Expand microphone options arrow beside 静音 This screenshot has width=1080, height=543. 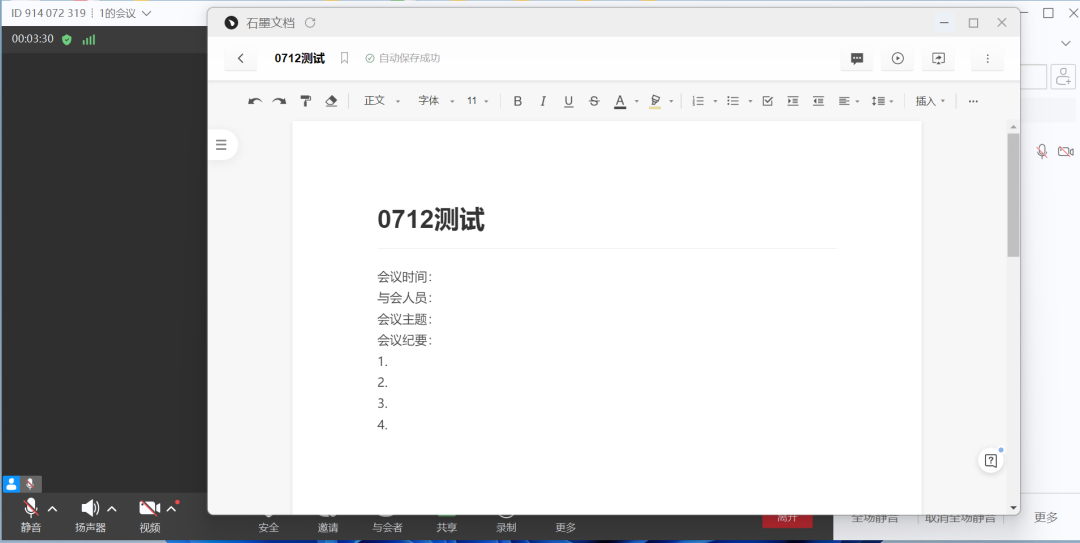(52, 509)
